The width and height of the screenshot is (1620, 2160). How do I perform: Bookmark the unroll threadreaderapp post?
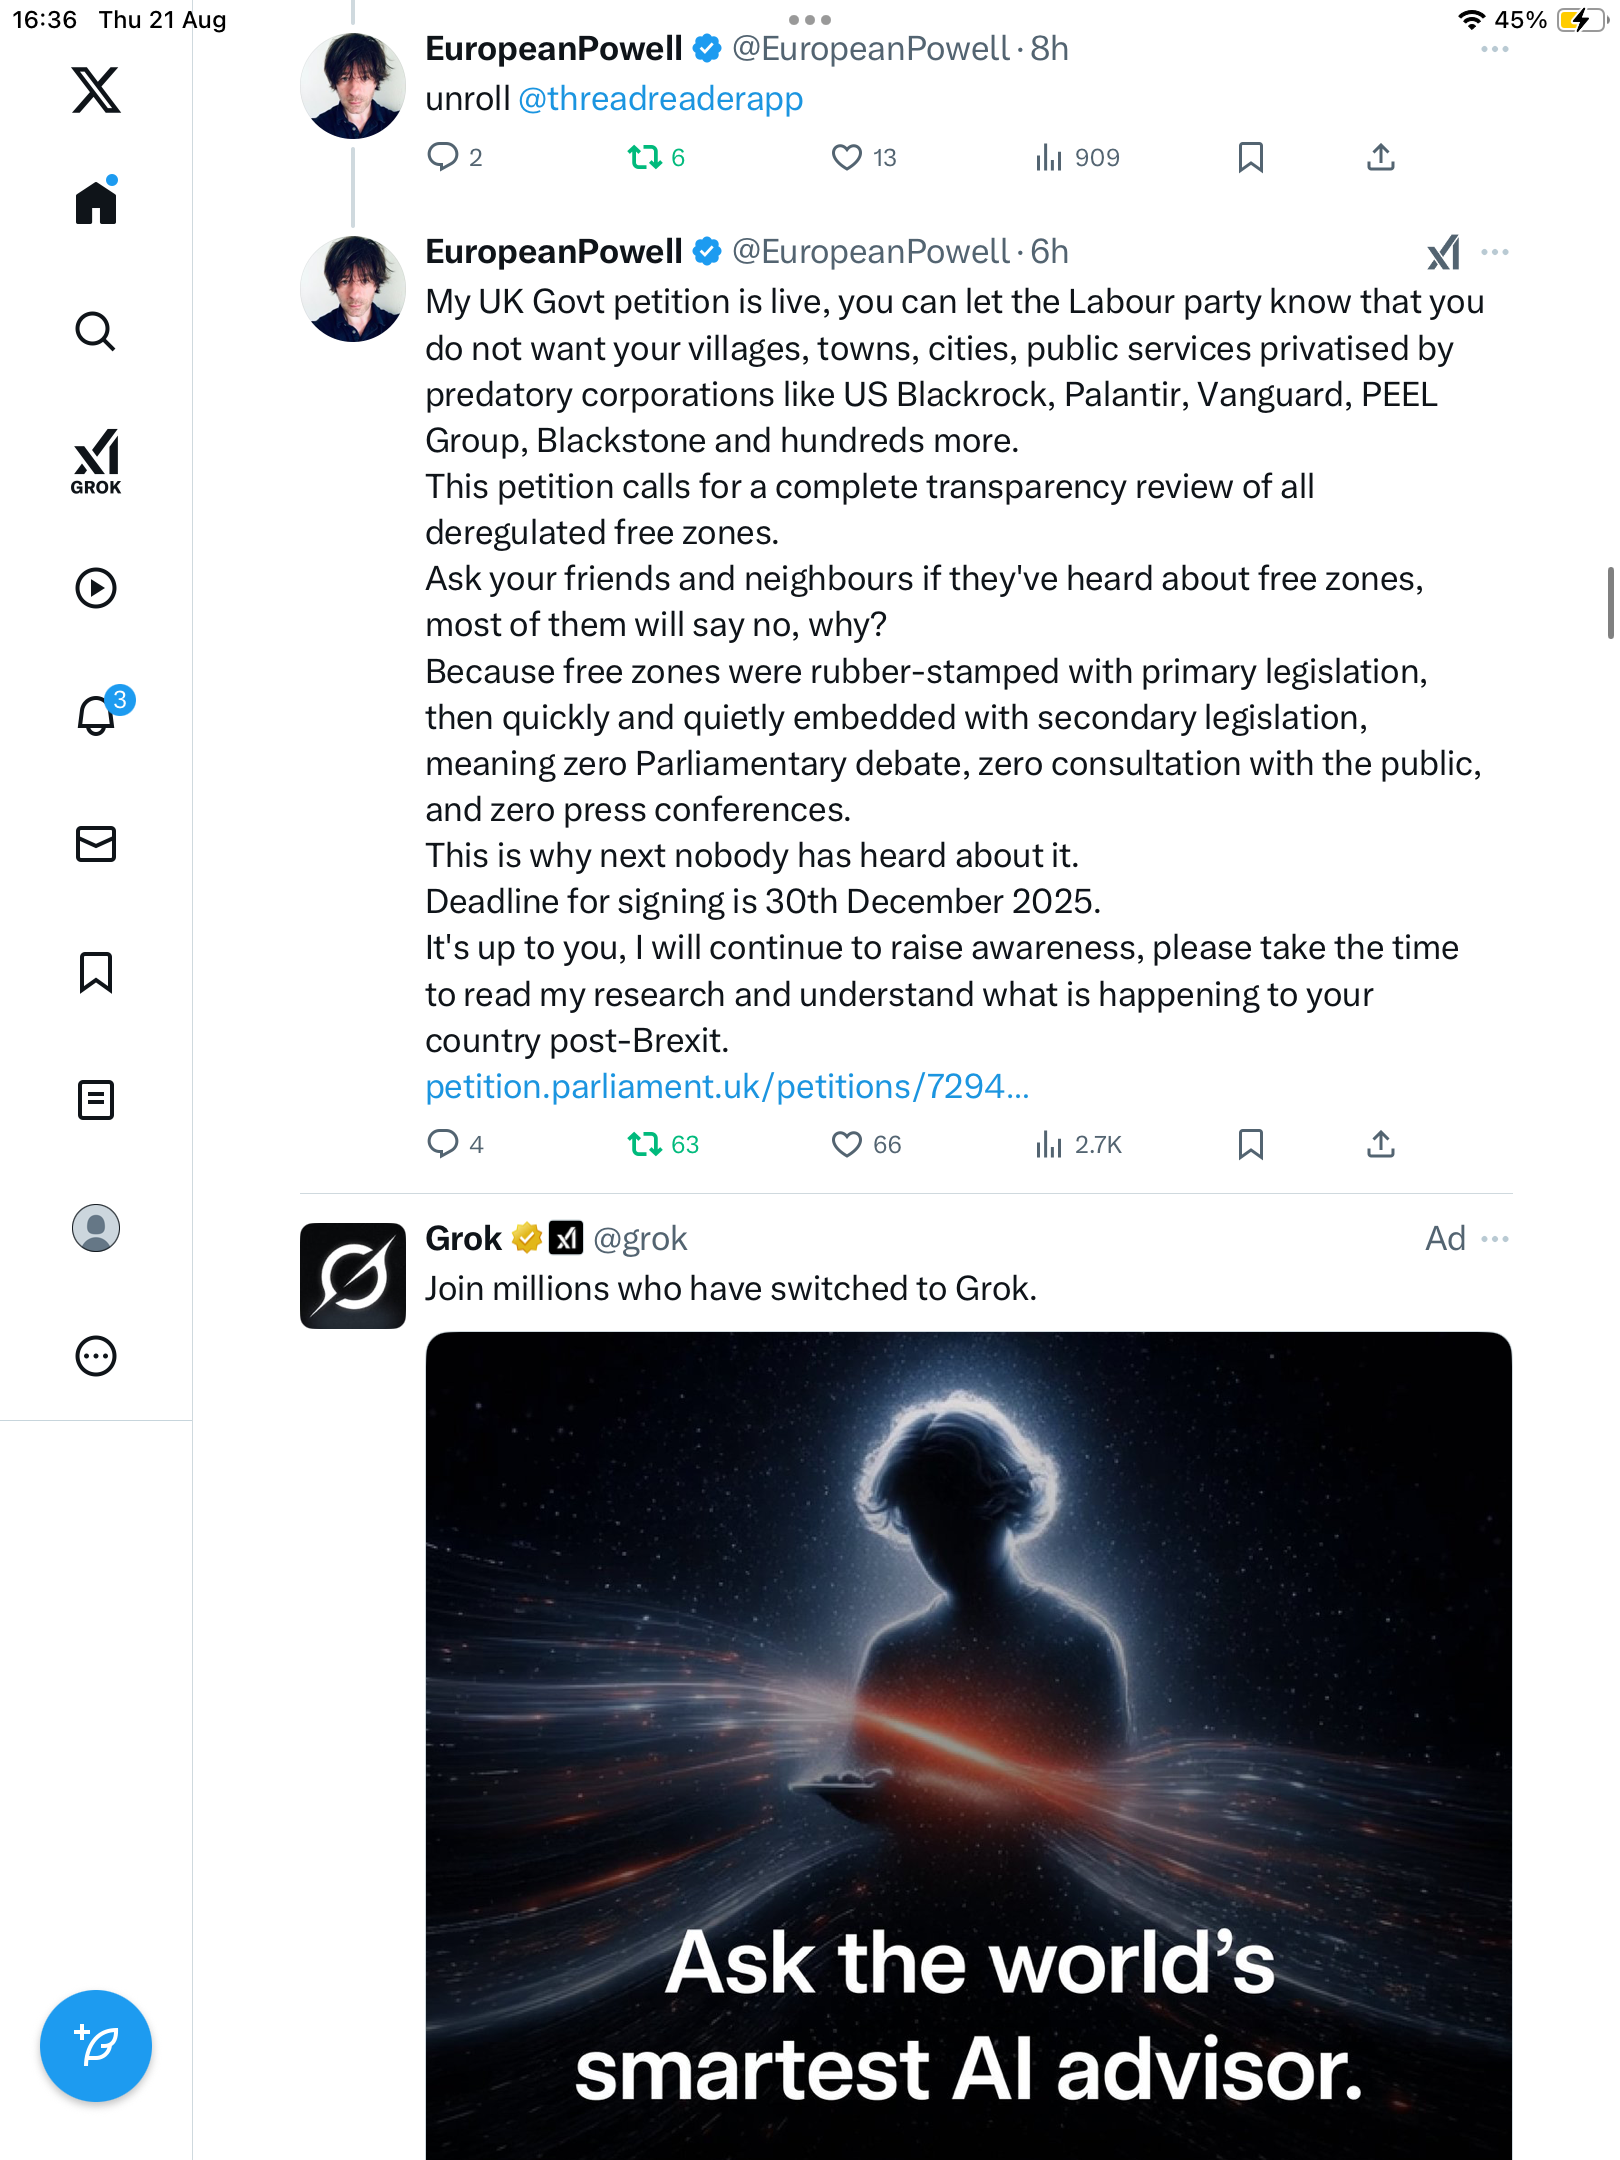click(x=1250, y=157)
